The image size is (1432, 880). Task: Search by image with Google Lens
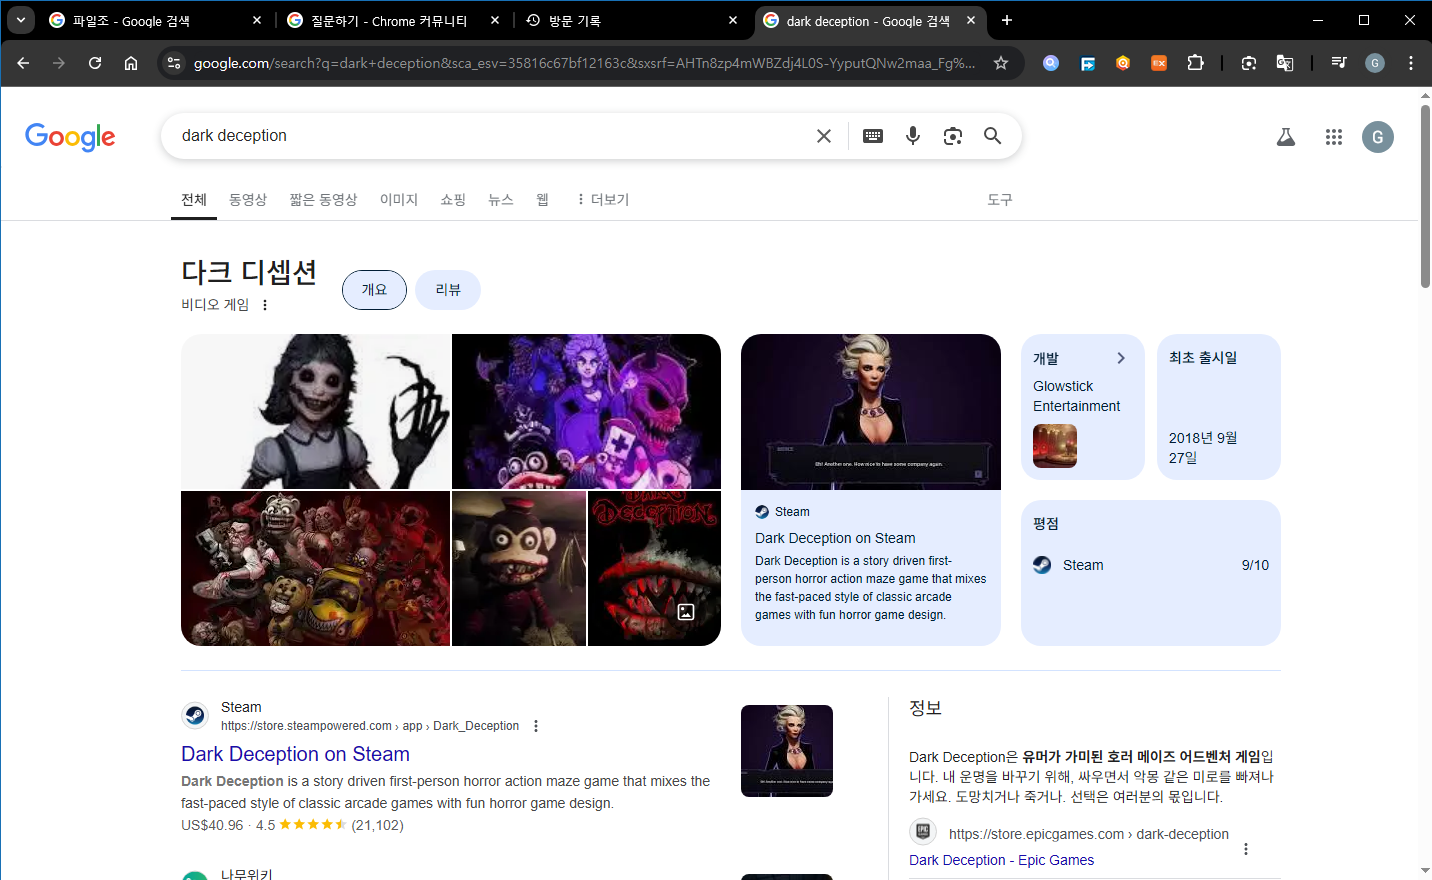(953, 136)
